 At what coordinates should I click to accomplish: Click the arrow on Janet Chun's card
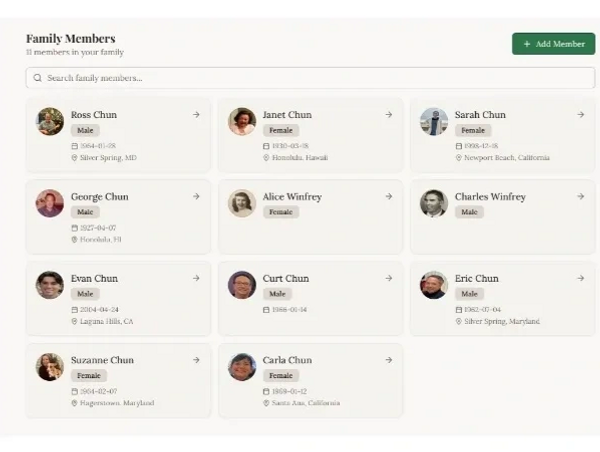(x=388, y=115)
